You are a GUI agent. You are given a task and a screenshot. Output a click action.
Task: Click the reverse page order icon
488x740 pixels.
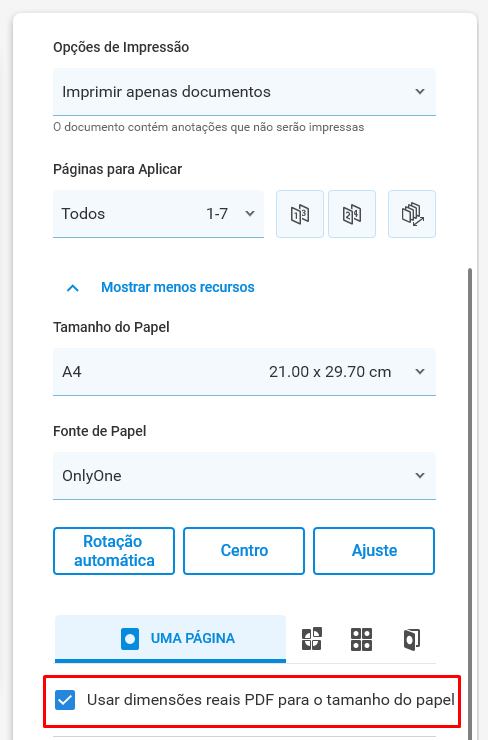pyautogui.click(x=412, y=214)
